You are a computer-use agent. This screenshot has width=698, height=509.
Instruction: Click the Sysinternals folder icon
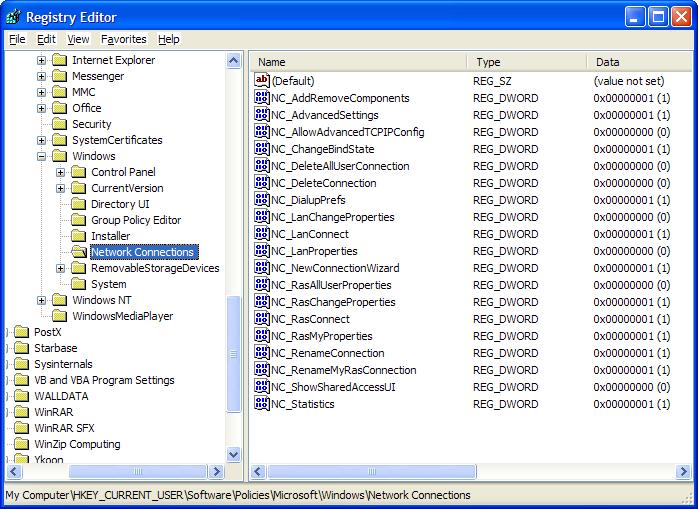pyautogui.click(x=21, y=364)
